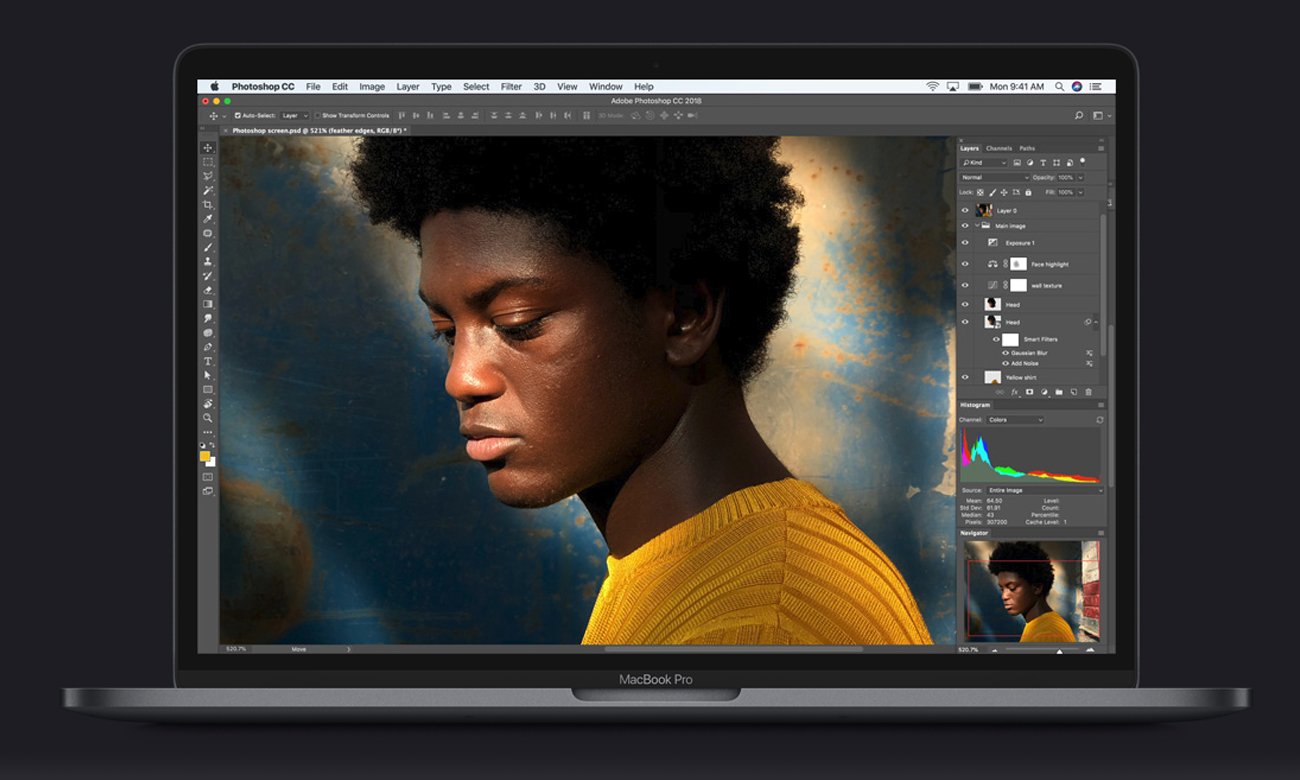
Task: Open the Filter menu
Action: [x=511, y=87]
